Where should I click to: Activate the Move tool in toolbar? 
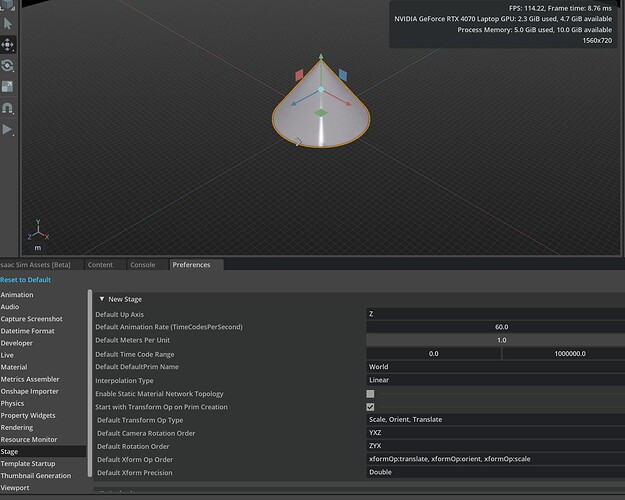[x=8, y=45]
